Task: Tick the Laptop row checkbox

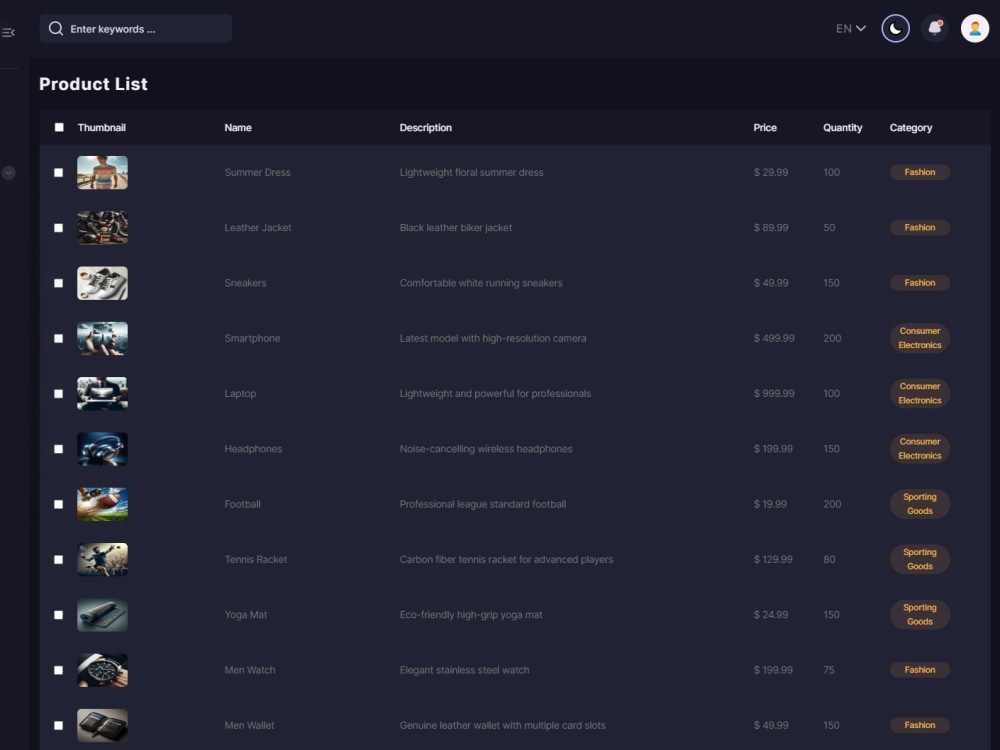Action: pyautogui.click(x=59, y=393)
